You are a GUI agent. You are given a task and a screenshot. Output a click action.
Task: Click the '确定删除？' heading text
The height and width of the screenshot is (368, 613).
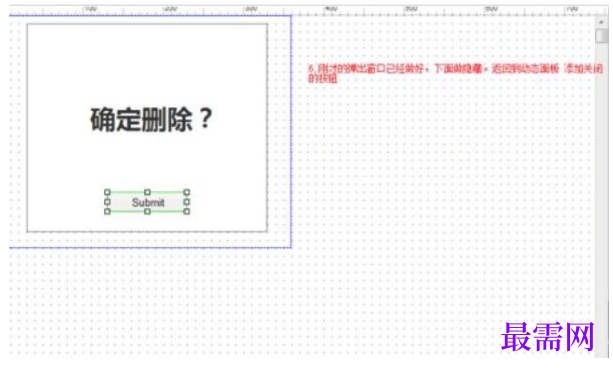[151, 119]
